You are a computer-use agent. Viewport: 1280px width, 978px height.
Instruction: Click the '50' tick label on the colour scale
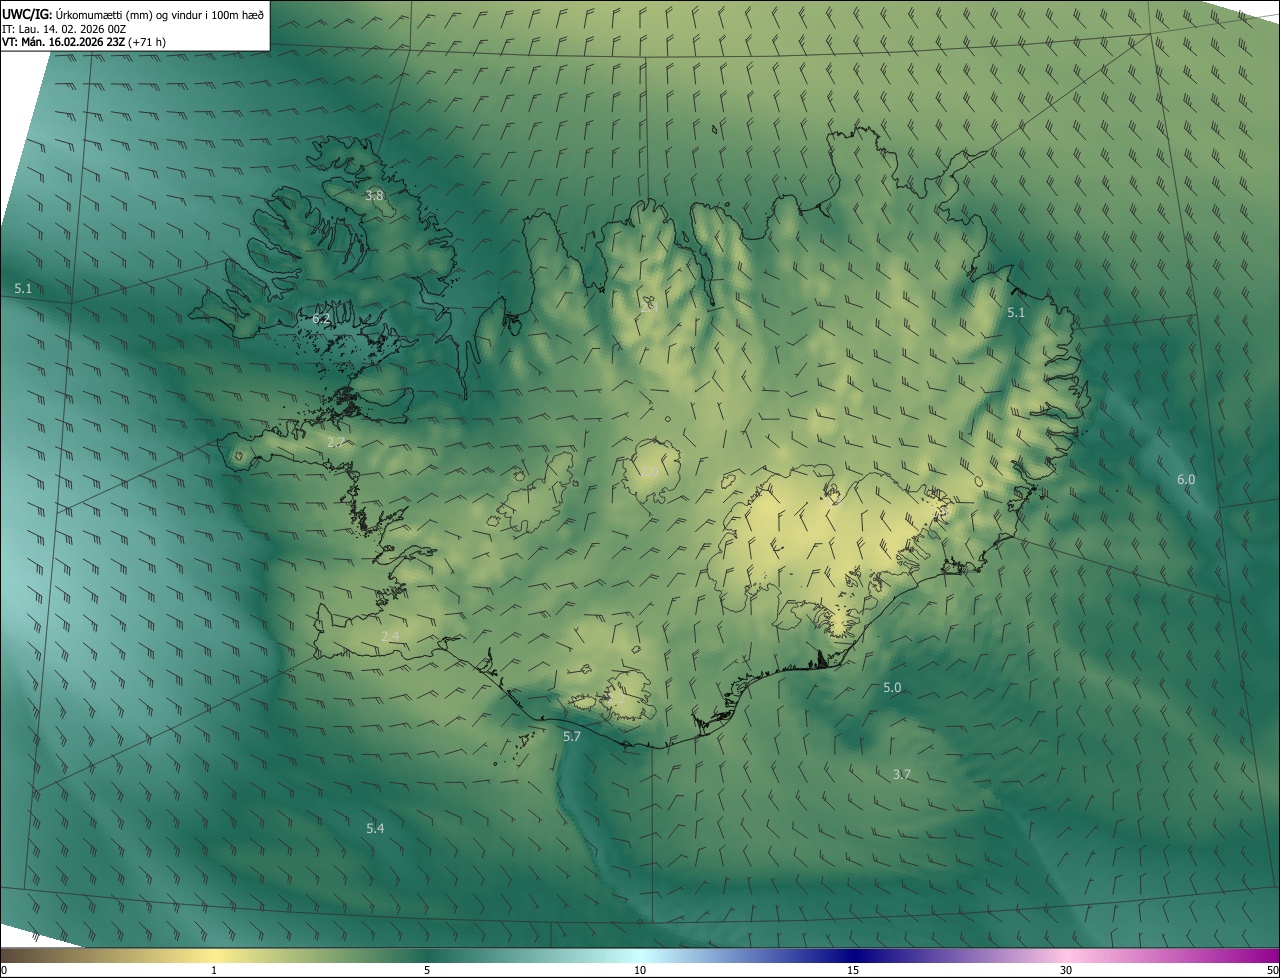pos(1271,970)
